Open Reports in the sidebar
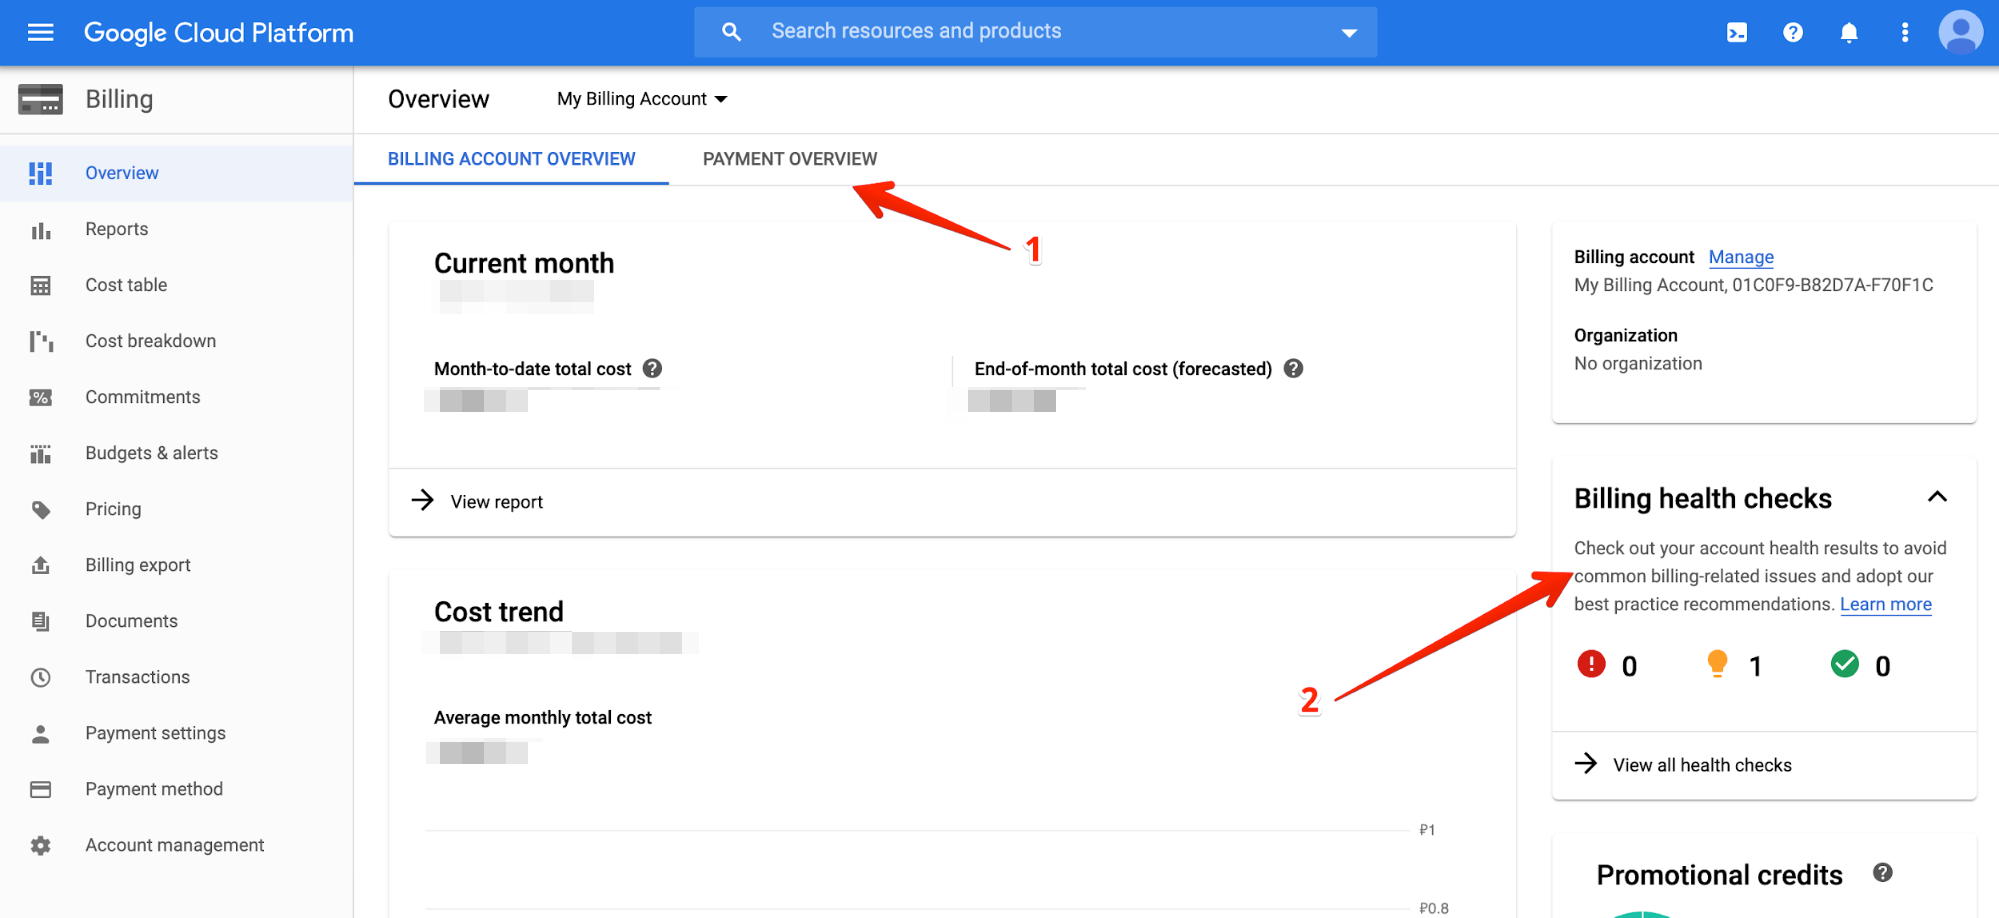Image resolution: width=1999 pixels, height=918 pixels. point(176,229)
